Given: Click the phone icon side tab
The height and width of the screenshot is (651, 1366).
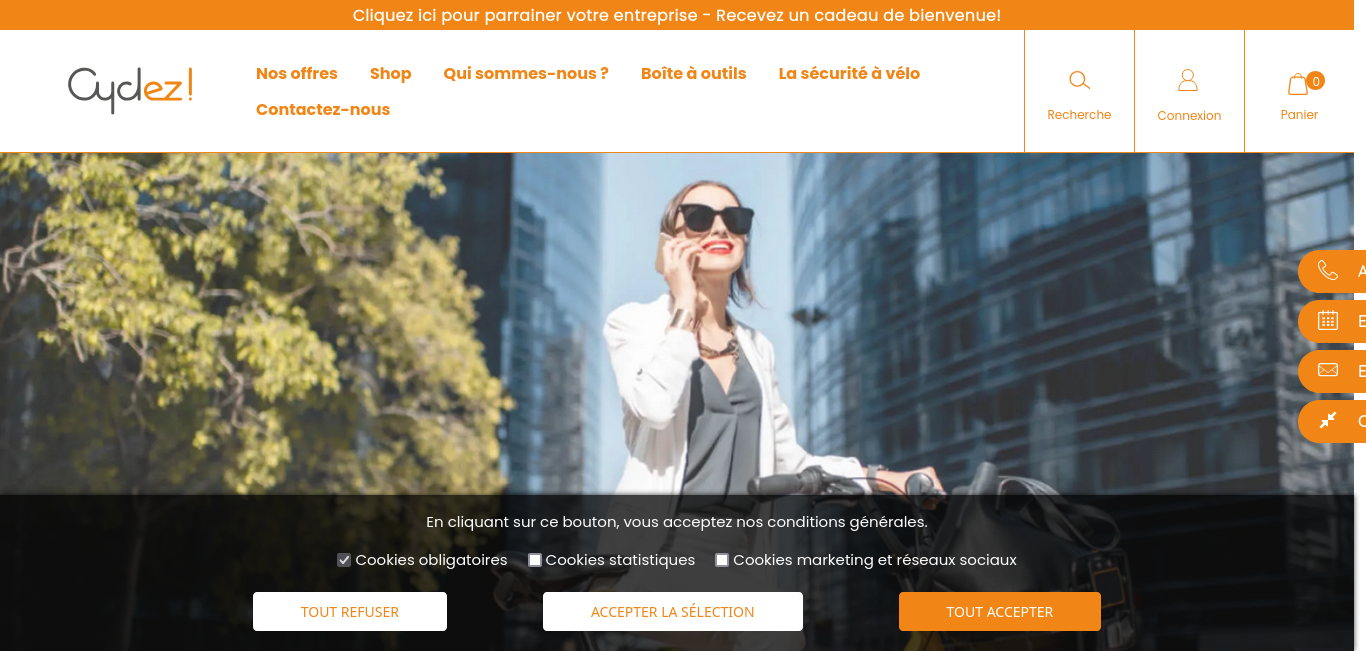Looking at the screenshot, I should [1332, 271].
